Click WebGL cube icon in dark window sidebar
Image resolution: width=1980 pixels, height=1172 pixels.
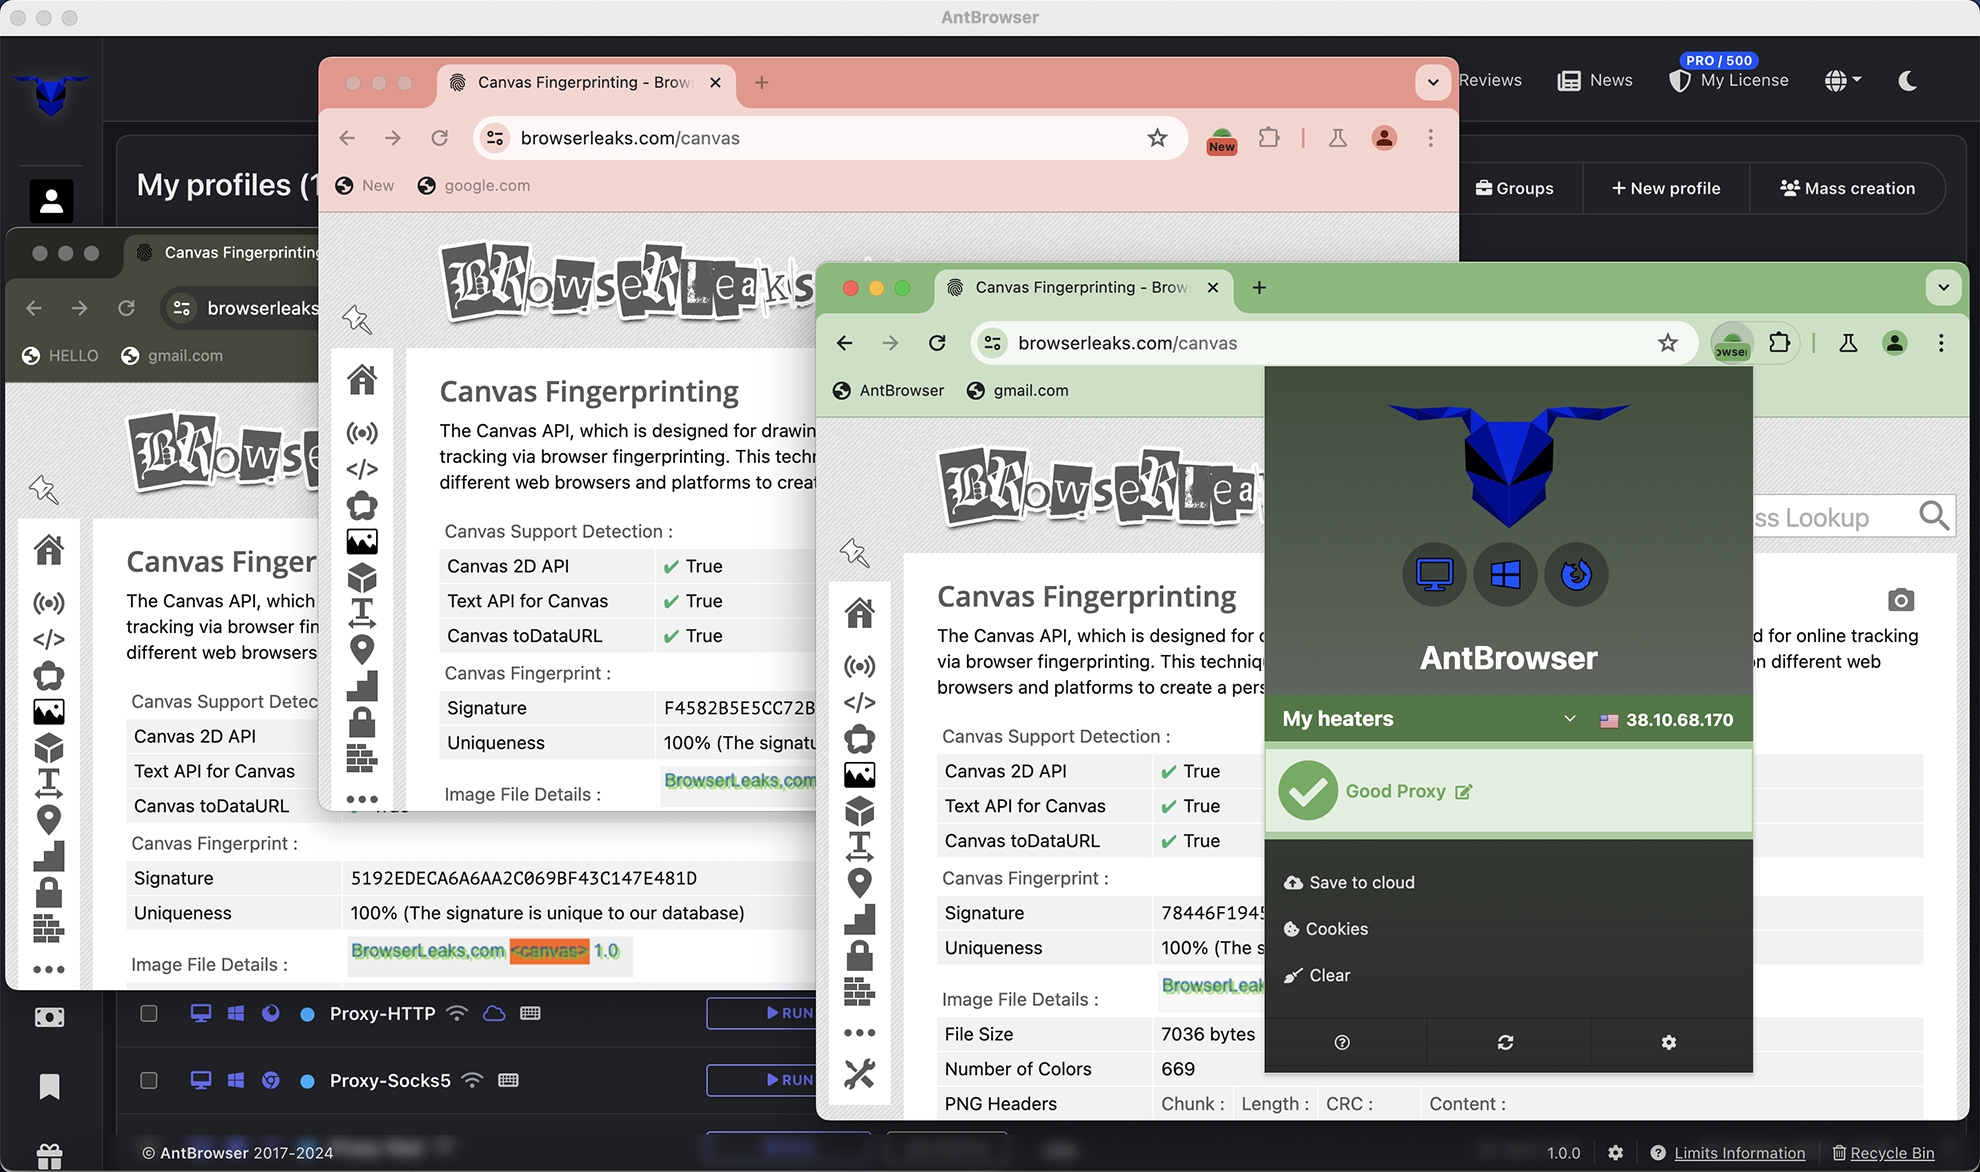pyautogui.click(x=49, y=748)
